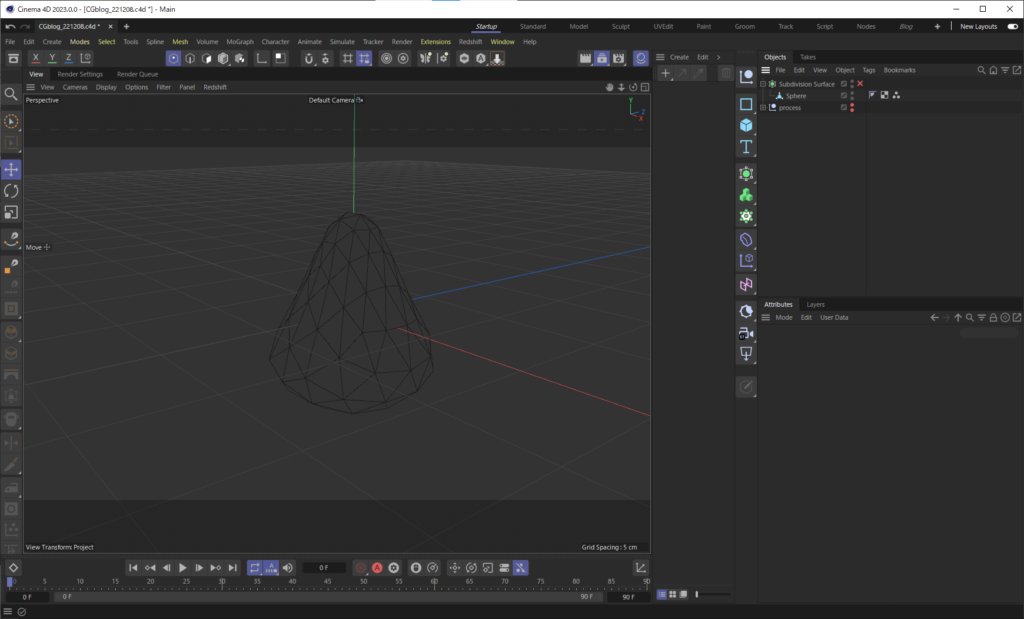Activate the Live Selection tool

pyautogui.click(x=11, y=121)
